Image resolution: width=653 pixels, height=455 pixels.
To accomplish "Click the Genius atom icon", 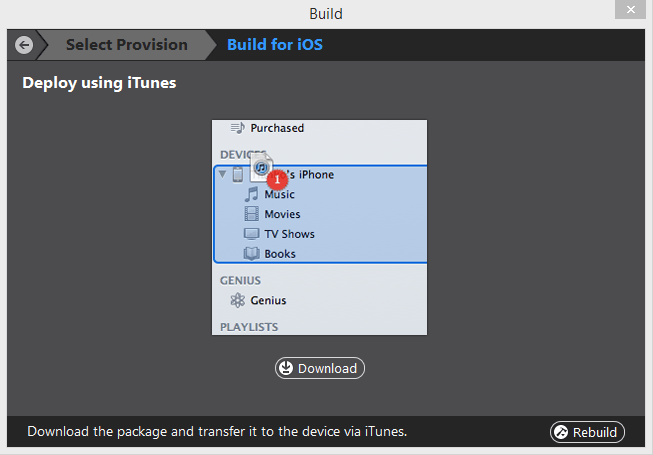I will click(x=238, y=300).
